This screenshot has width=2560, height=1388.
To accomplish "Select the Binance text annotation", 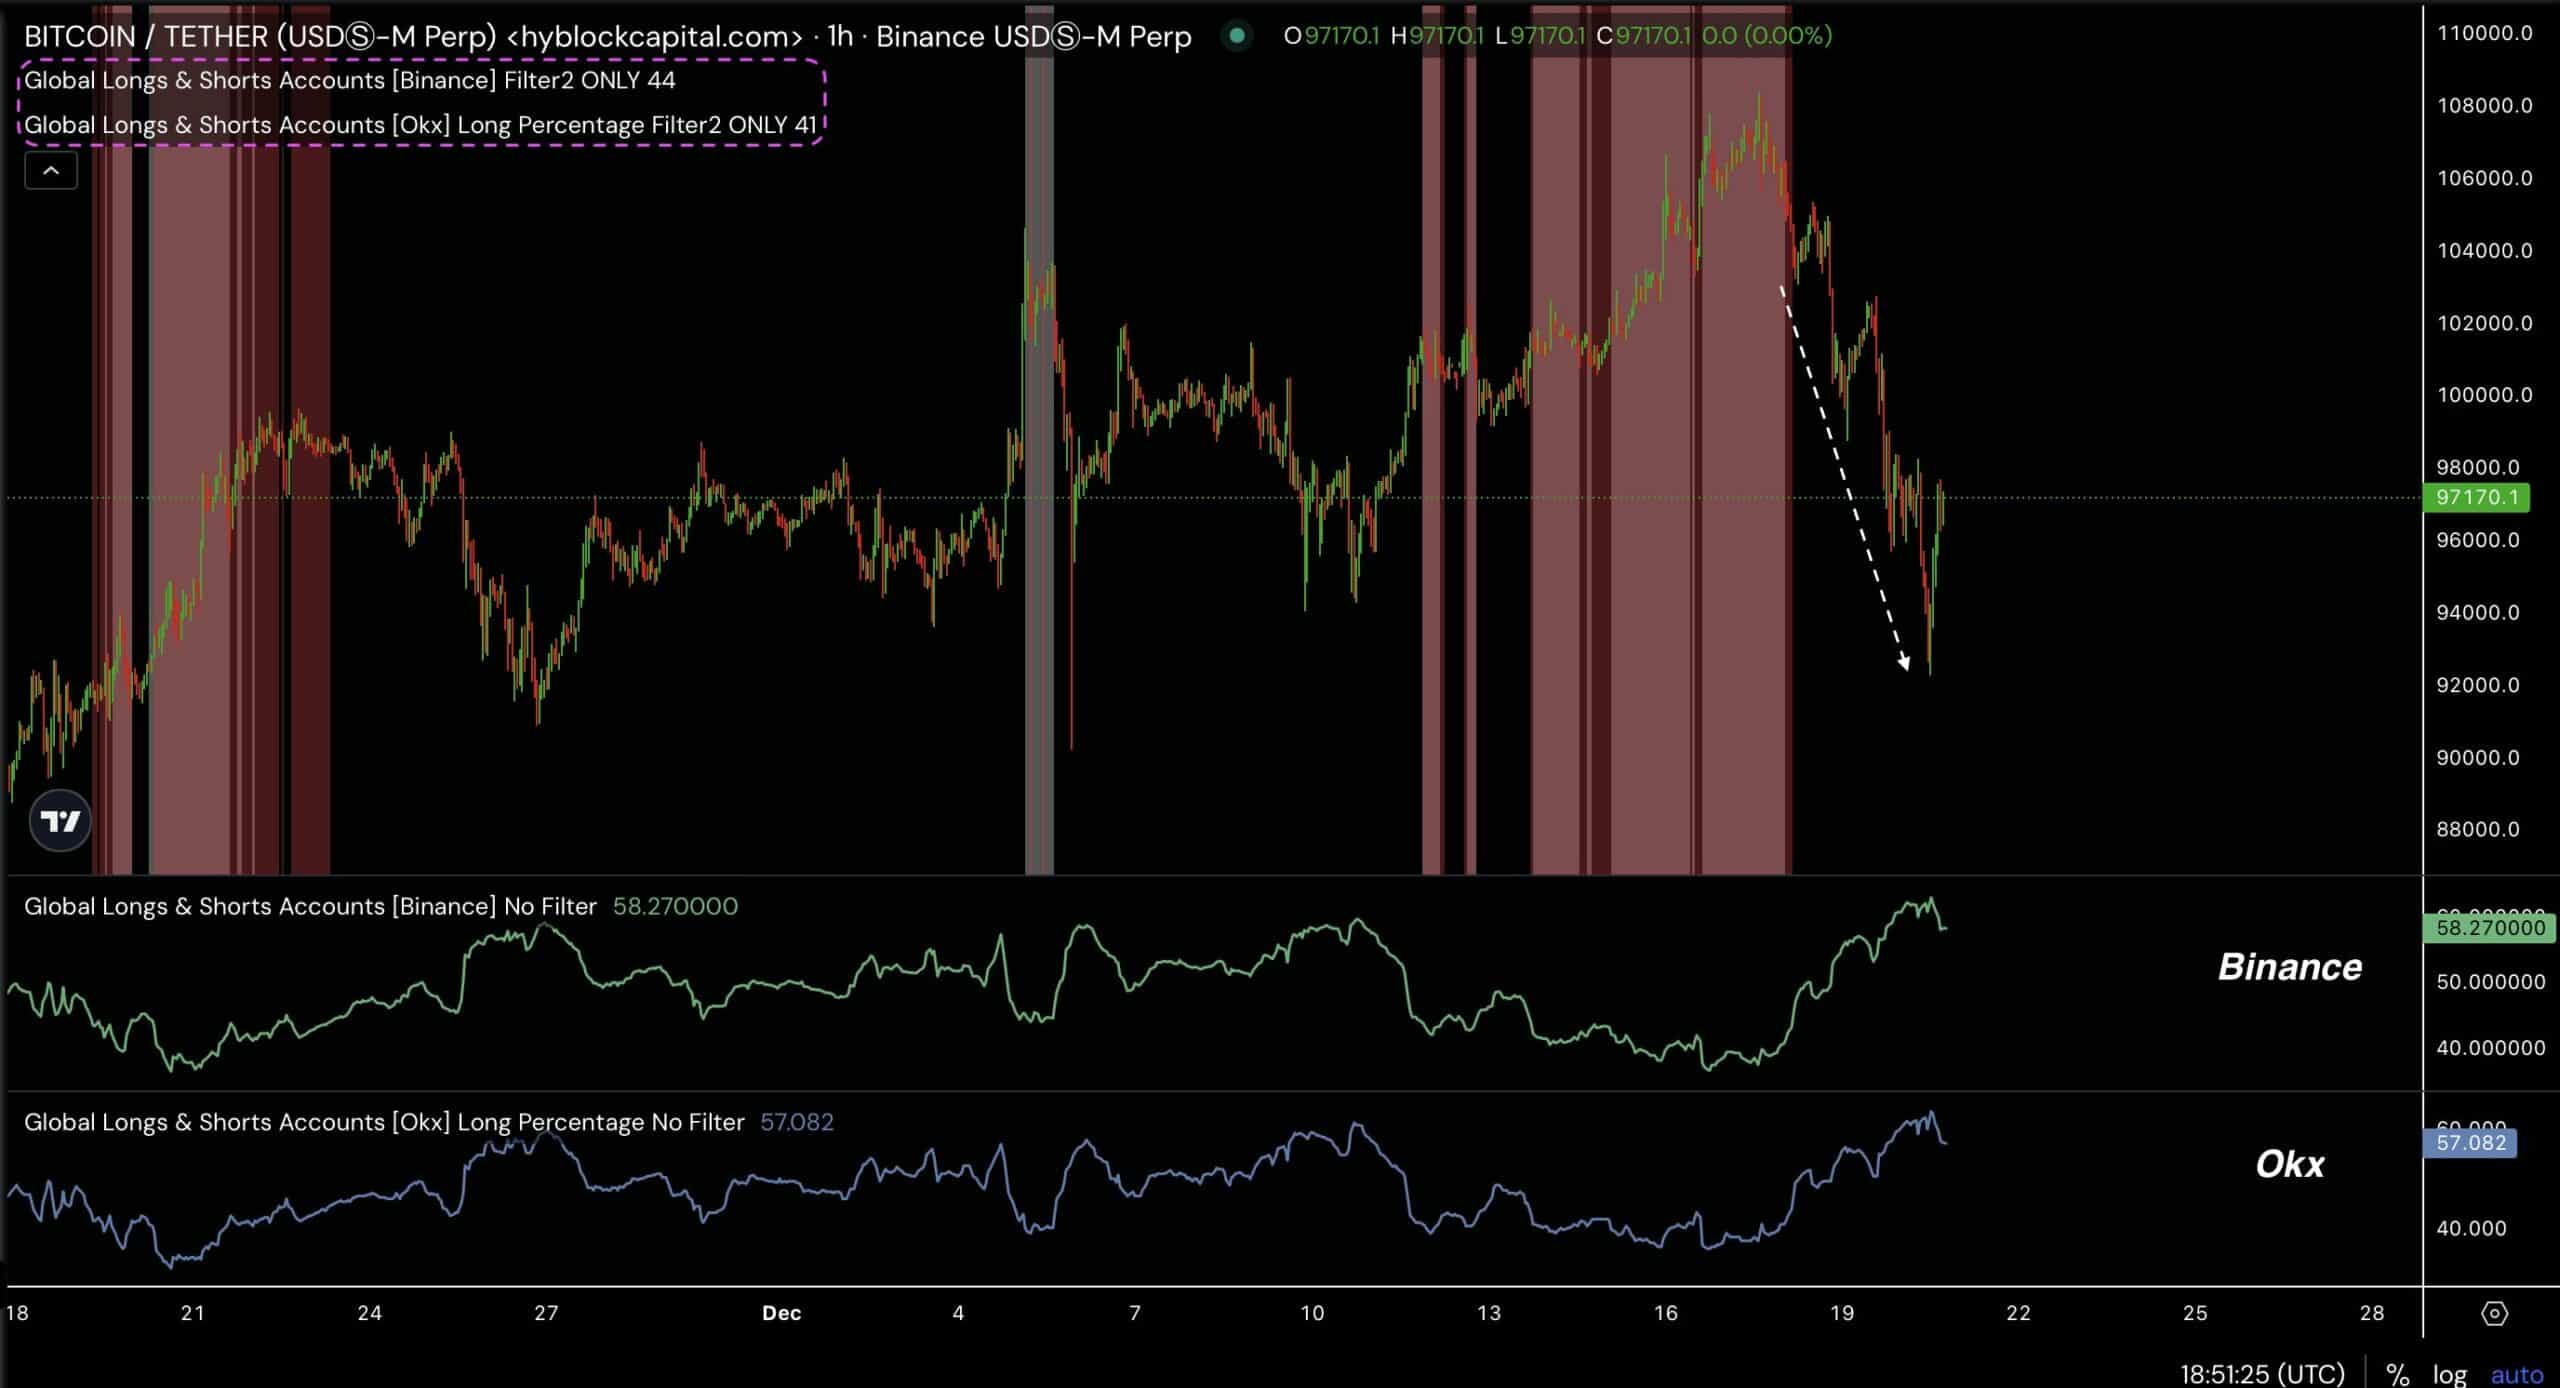I will point(2290,967).
